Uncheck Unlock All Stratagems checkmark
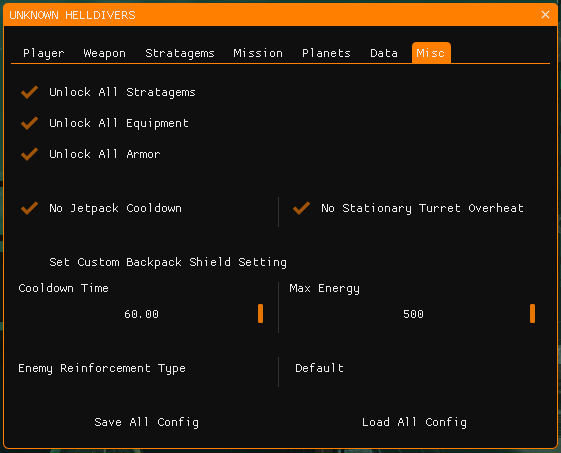The height and width of the screenshot is (453, 561). [x=29, y=92]
